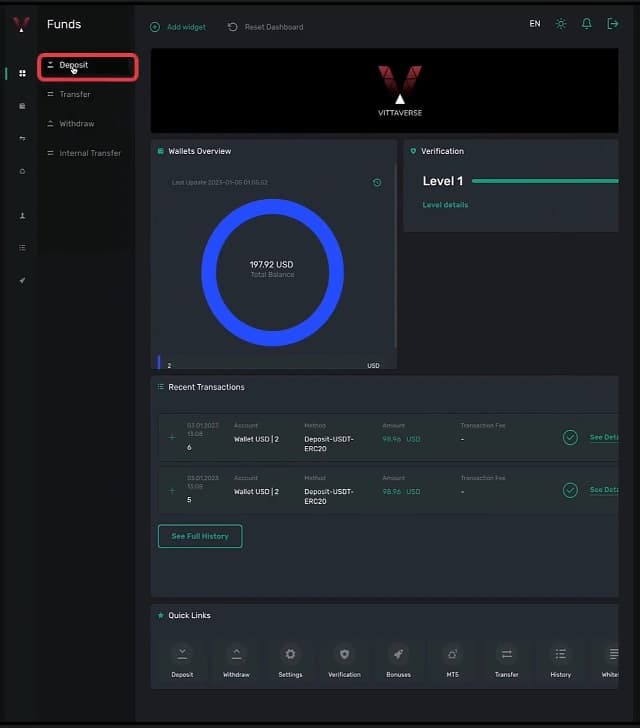Open the Transfer quick link

(x=507, y=662)
